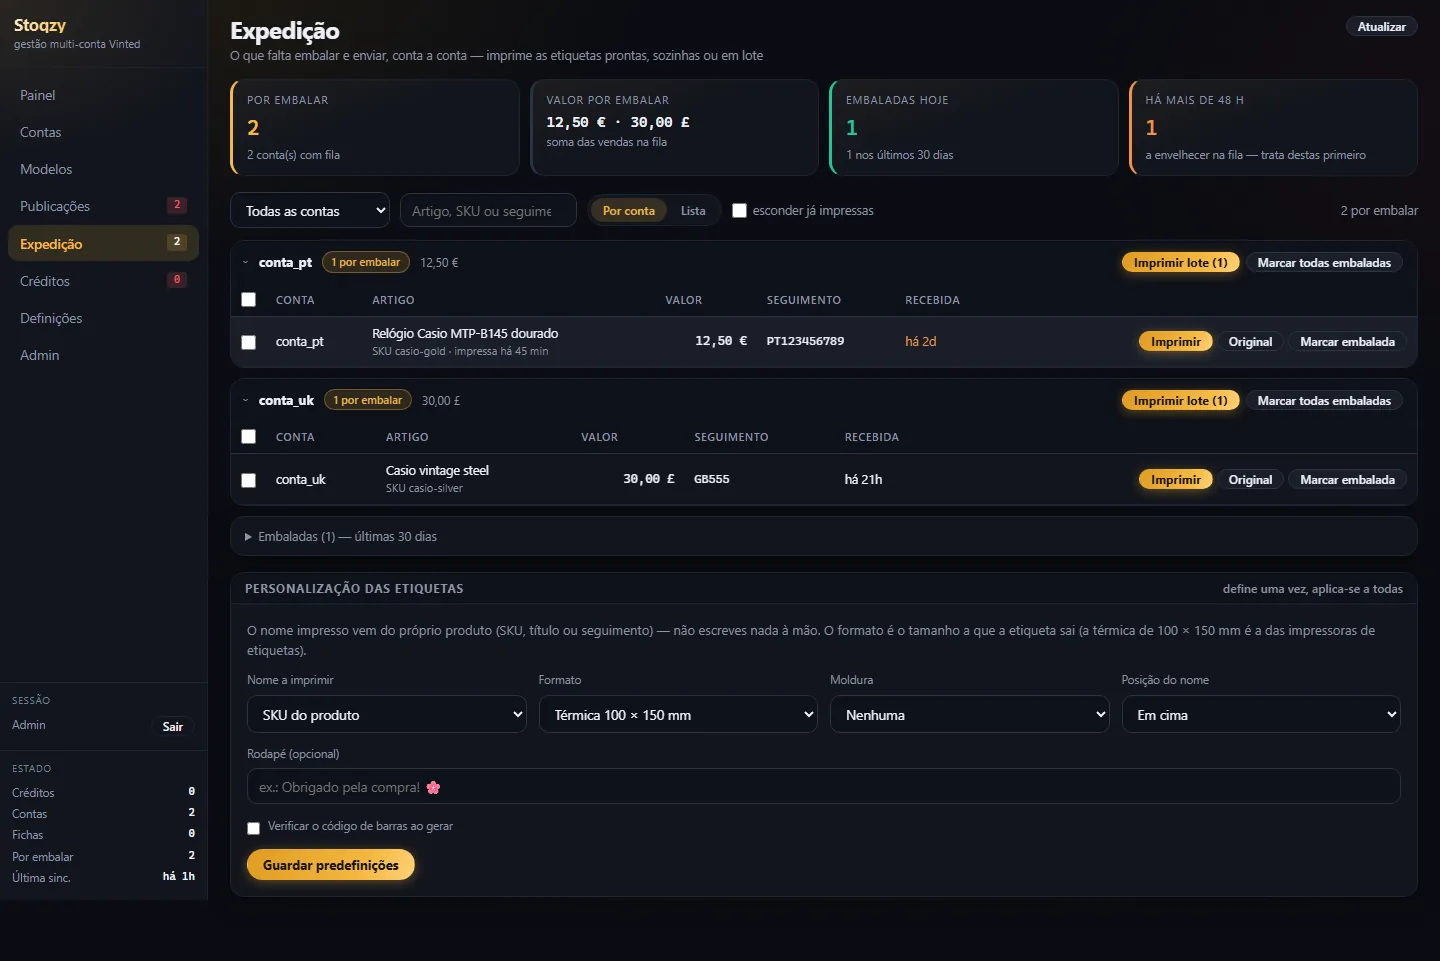Click the Por embalar summary card

tap(375, 127)
